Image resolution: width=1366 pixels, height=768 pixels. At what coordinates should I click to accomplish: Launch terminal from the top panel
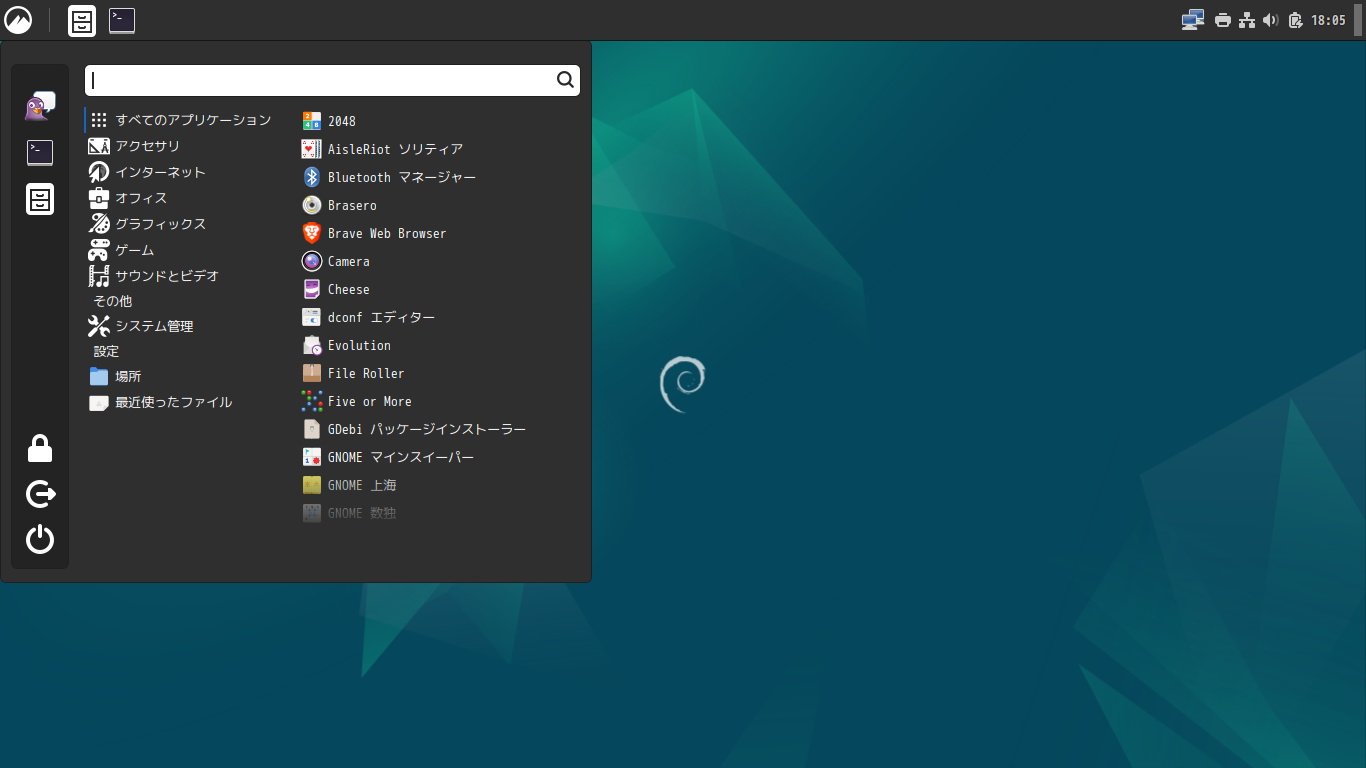(x=122, y=20)
